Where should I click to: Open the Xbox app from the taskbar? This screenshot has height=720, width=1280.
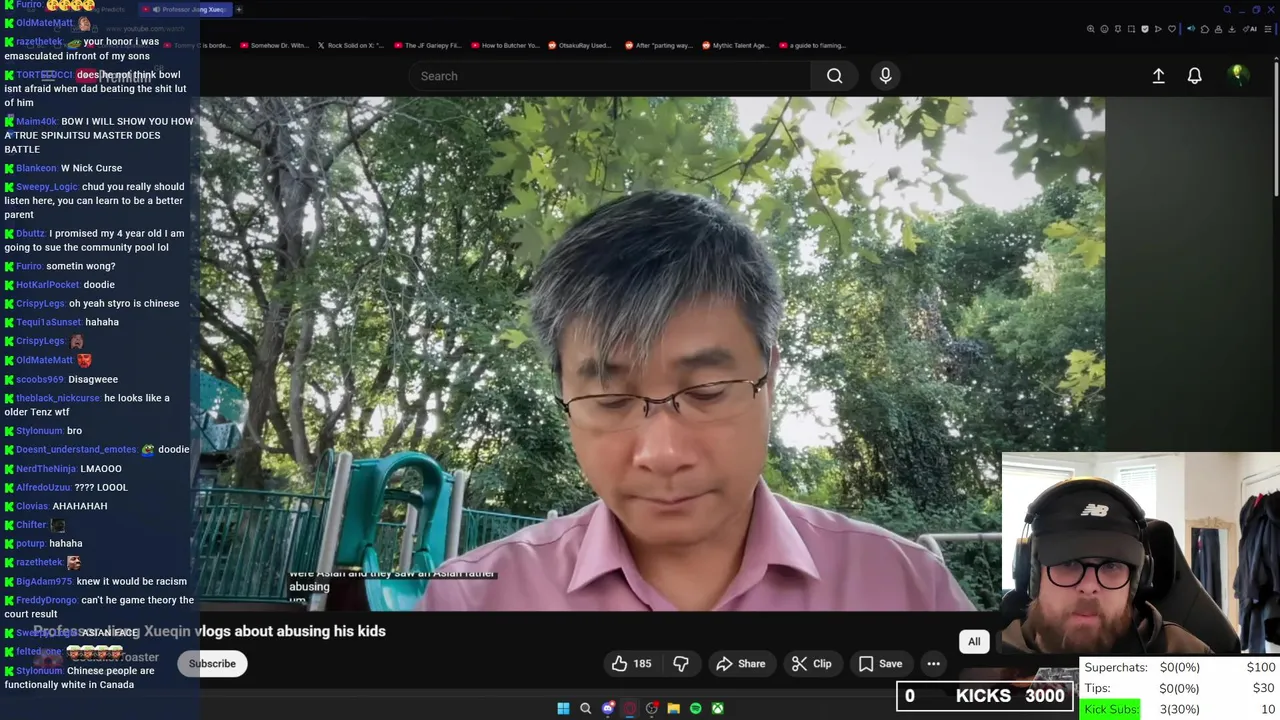(717, 708)
